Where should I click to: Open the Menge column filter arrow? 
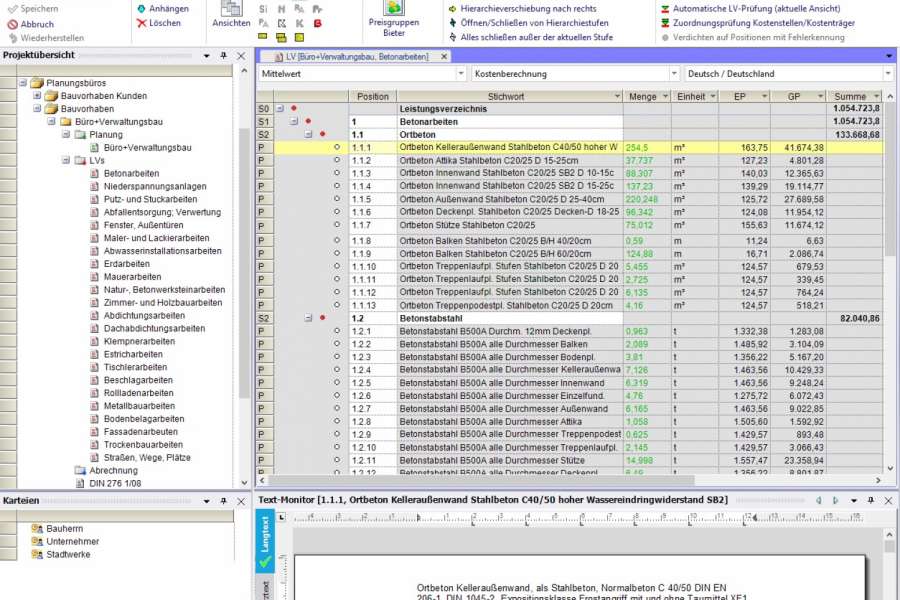pyautogui.click(x=665, y=96)
